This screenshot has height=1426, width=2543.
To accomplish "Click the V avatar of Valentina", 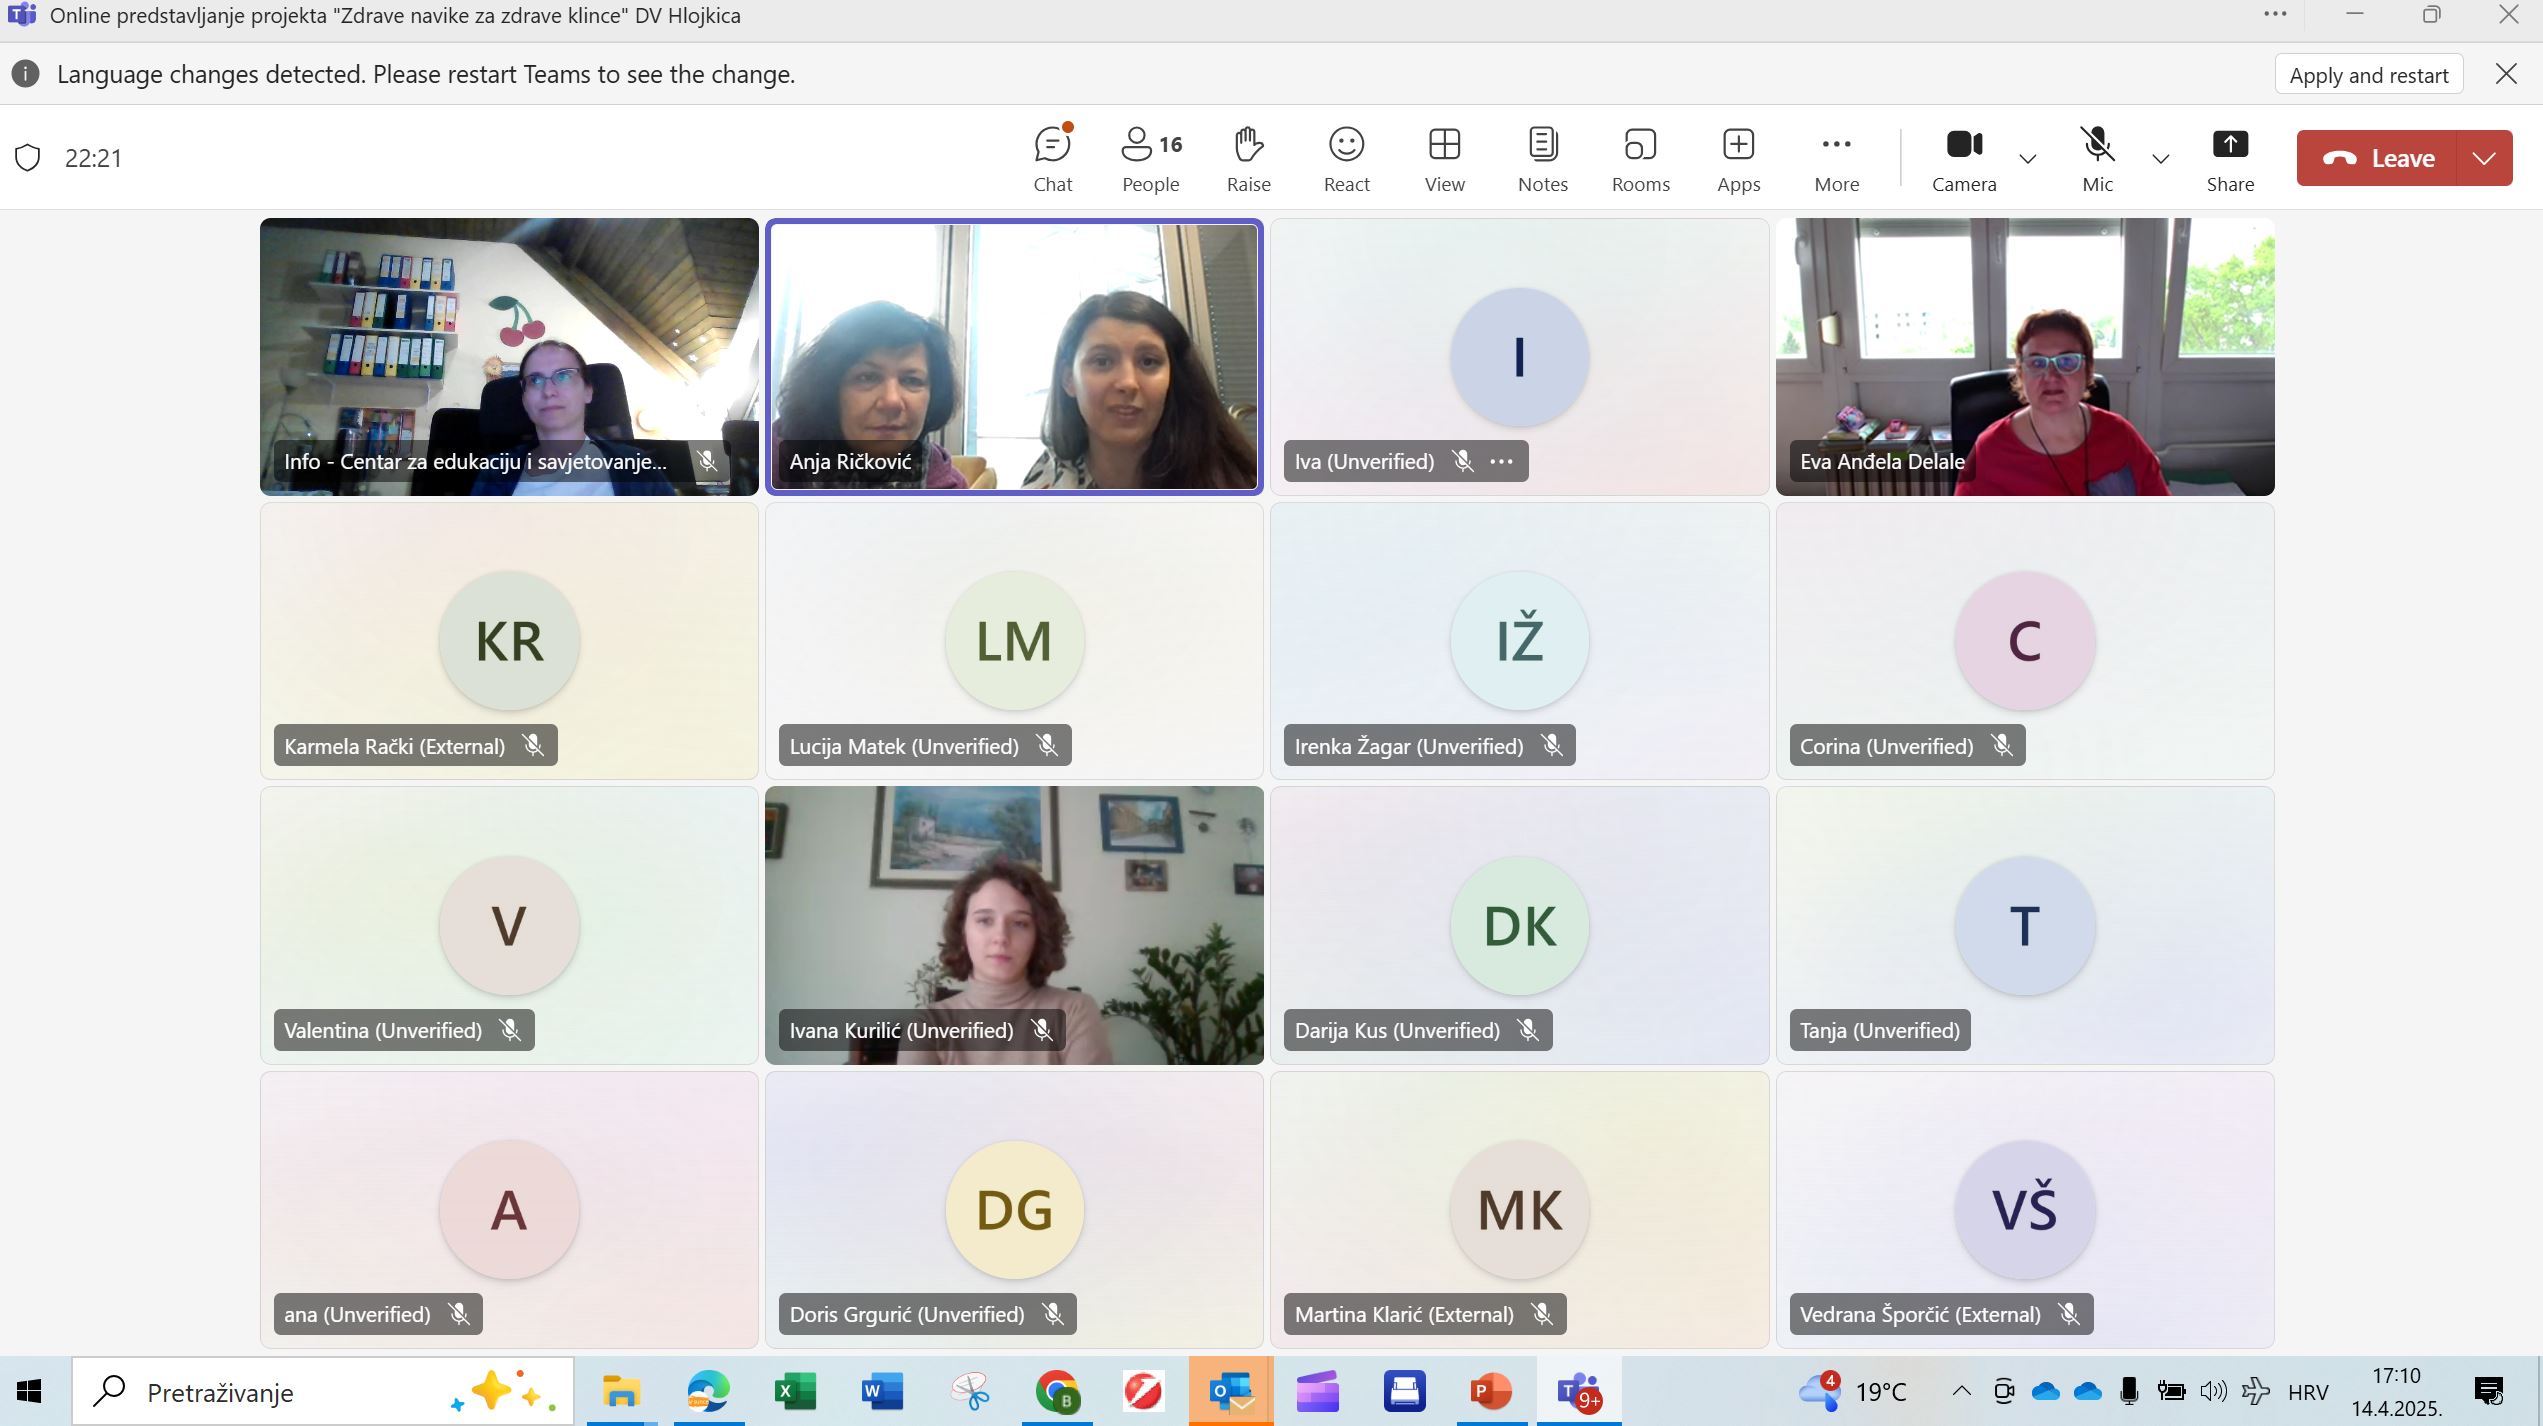I will (x=509, y=925).
